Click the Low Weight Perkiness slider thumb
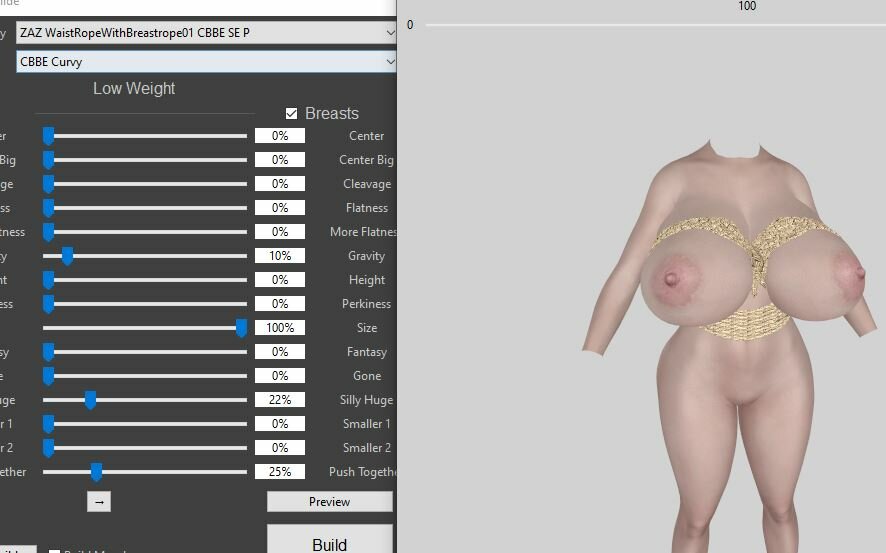Screen dimensions: 886x553 (49, 304)
